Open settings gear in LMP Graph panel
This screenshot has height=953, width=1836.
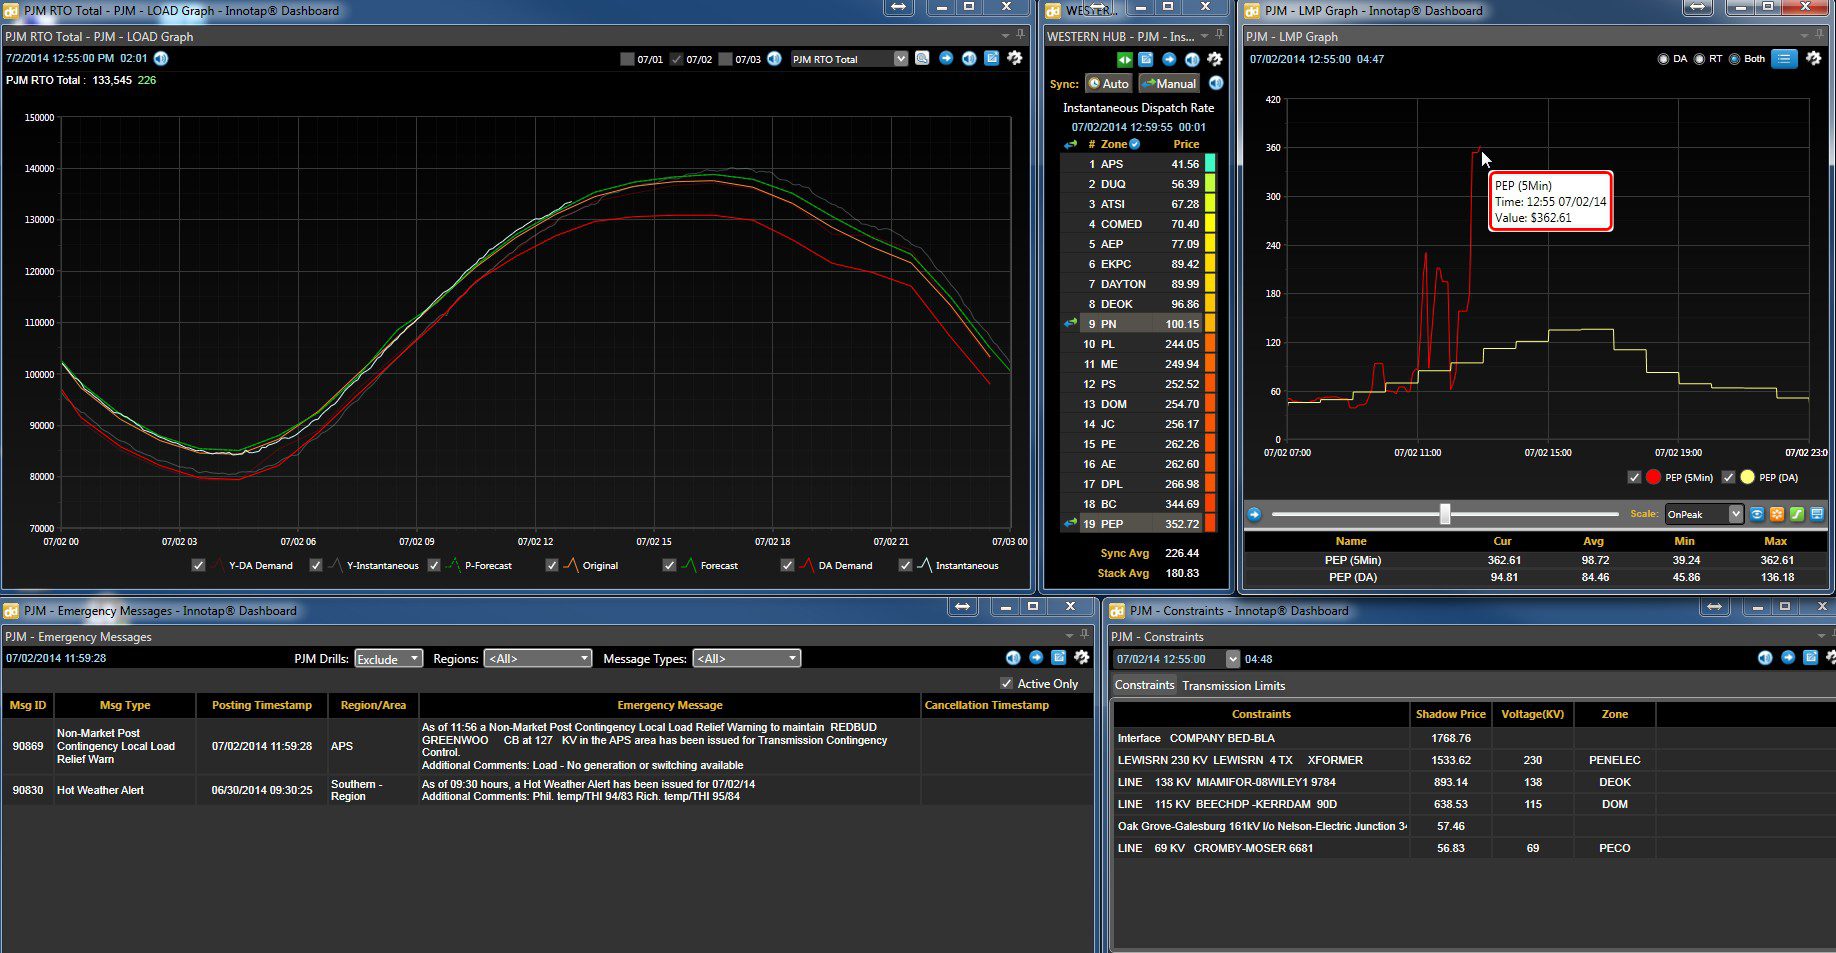tap(1814, 59)
